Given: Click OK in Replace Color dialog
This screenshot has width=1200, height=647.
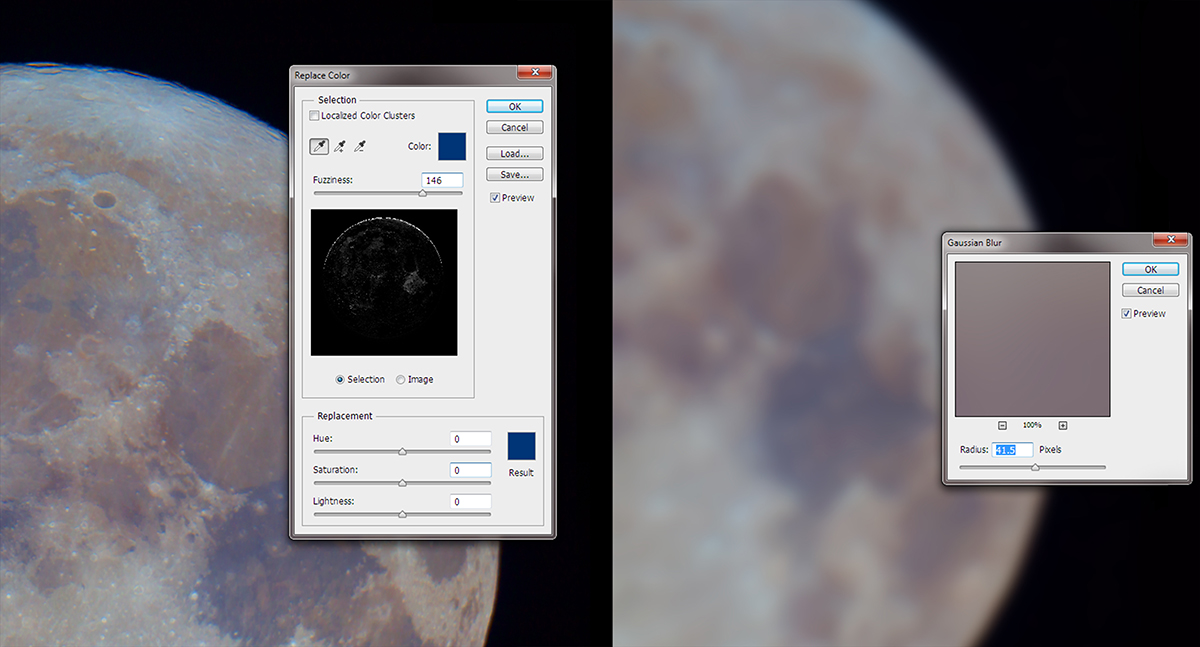Looking at the screenshot, I should (515, 106).
